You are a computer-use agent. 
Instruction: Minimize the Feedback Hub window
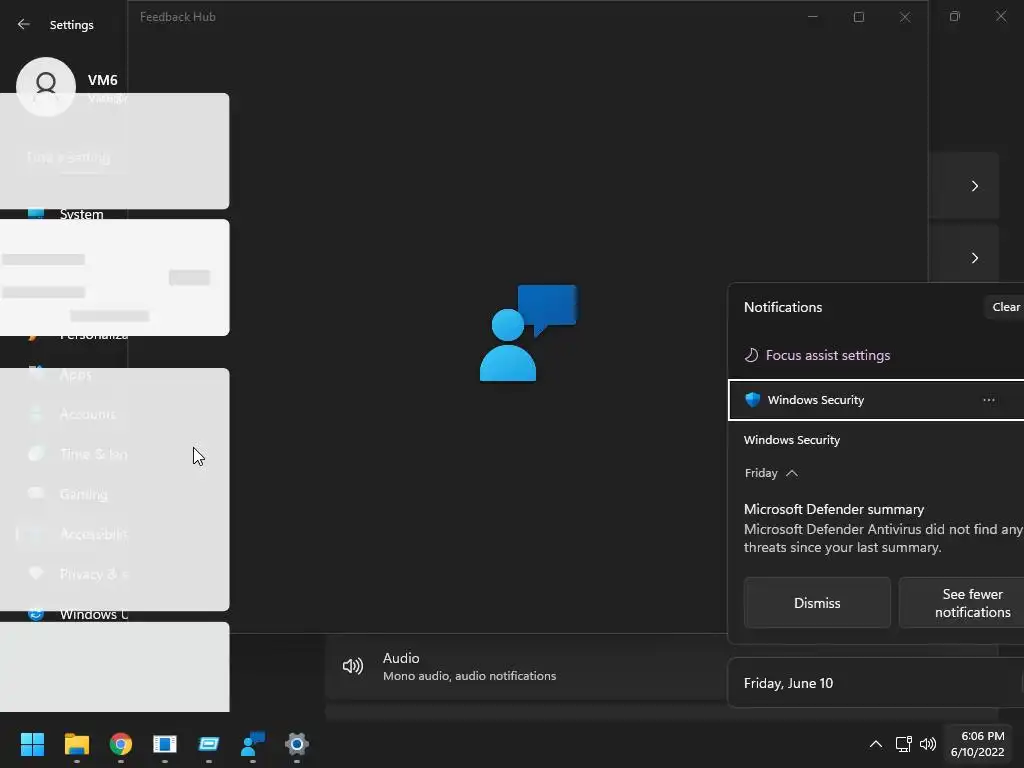tap(813, 17)
